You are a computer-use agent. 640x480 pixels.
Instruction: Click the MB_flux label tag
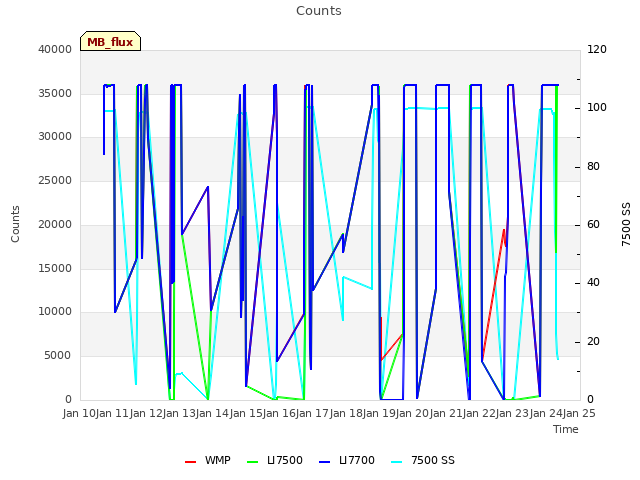click(x=110, y=41)
